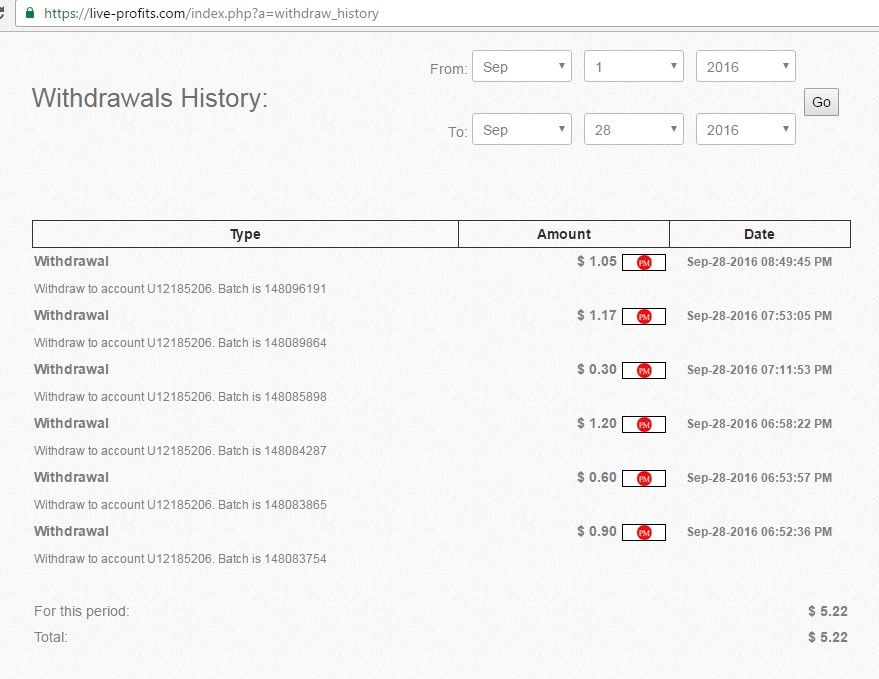This screenshot has width=879, height=679.
Task: Click the line with batch 148083865
Action: click(x=180, y=505)
